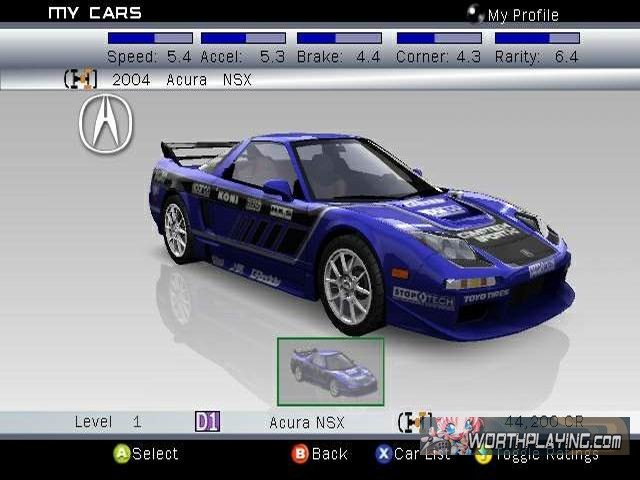
Task: Click the blue X Car List icon
Action: point(384,453)
